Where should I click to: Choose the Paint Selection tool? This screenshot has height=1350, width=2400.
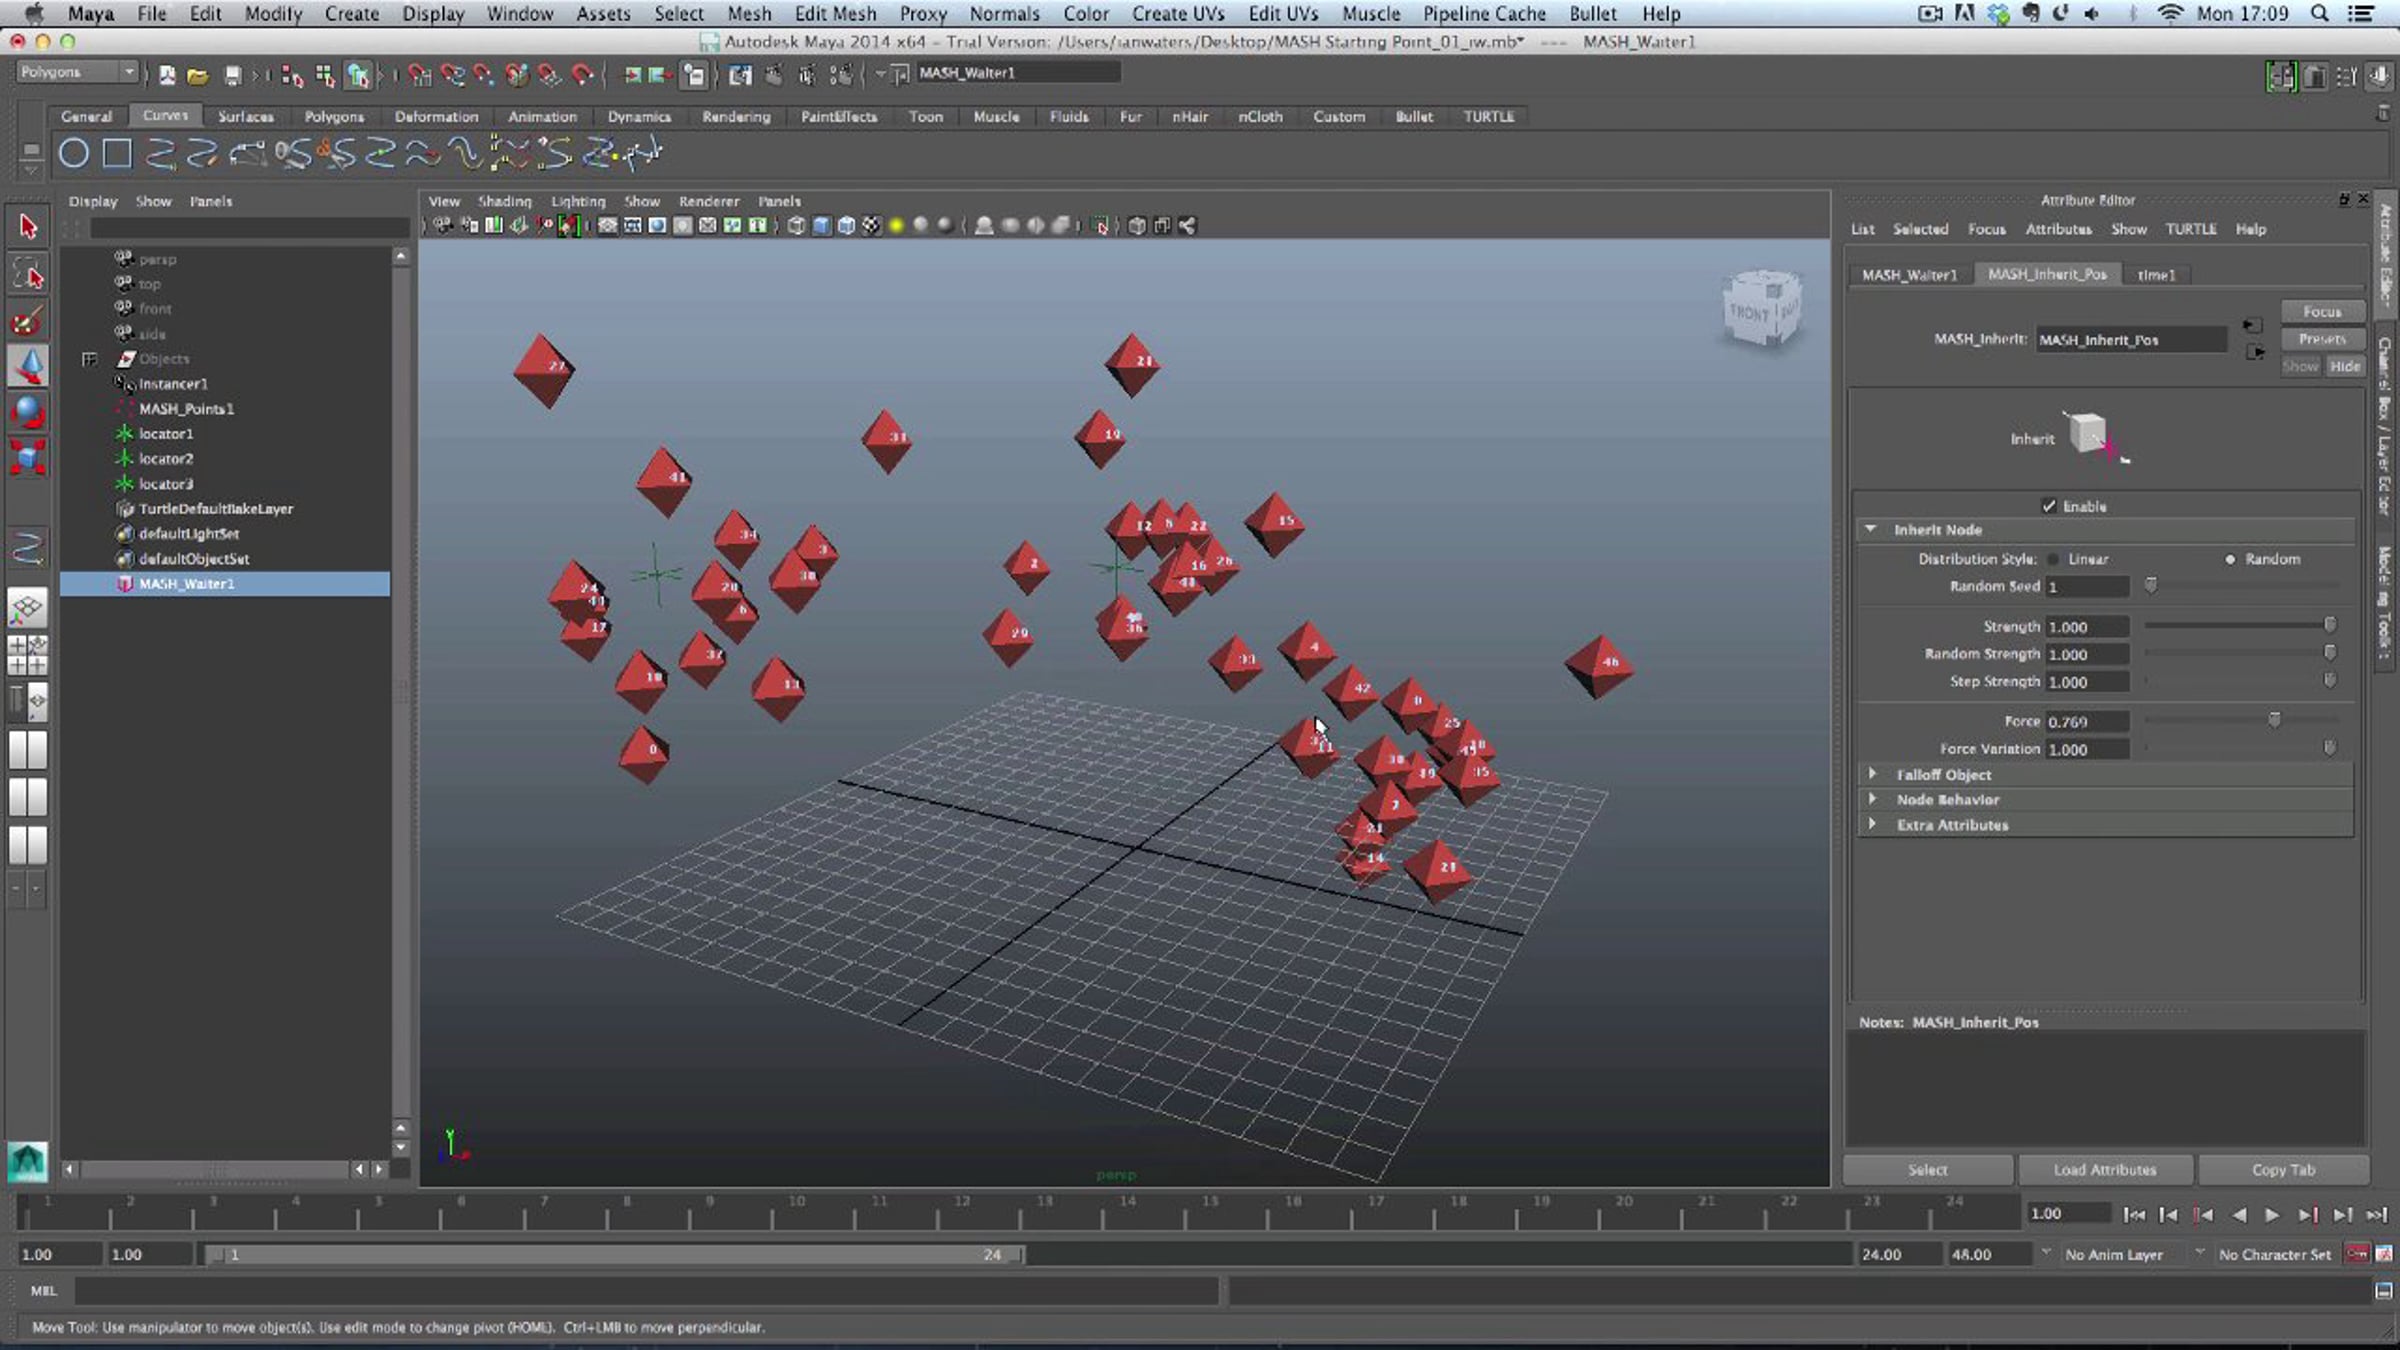tap(28, 320)
